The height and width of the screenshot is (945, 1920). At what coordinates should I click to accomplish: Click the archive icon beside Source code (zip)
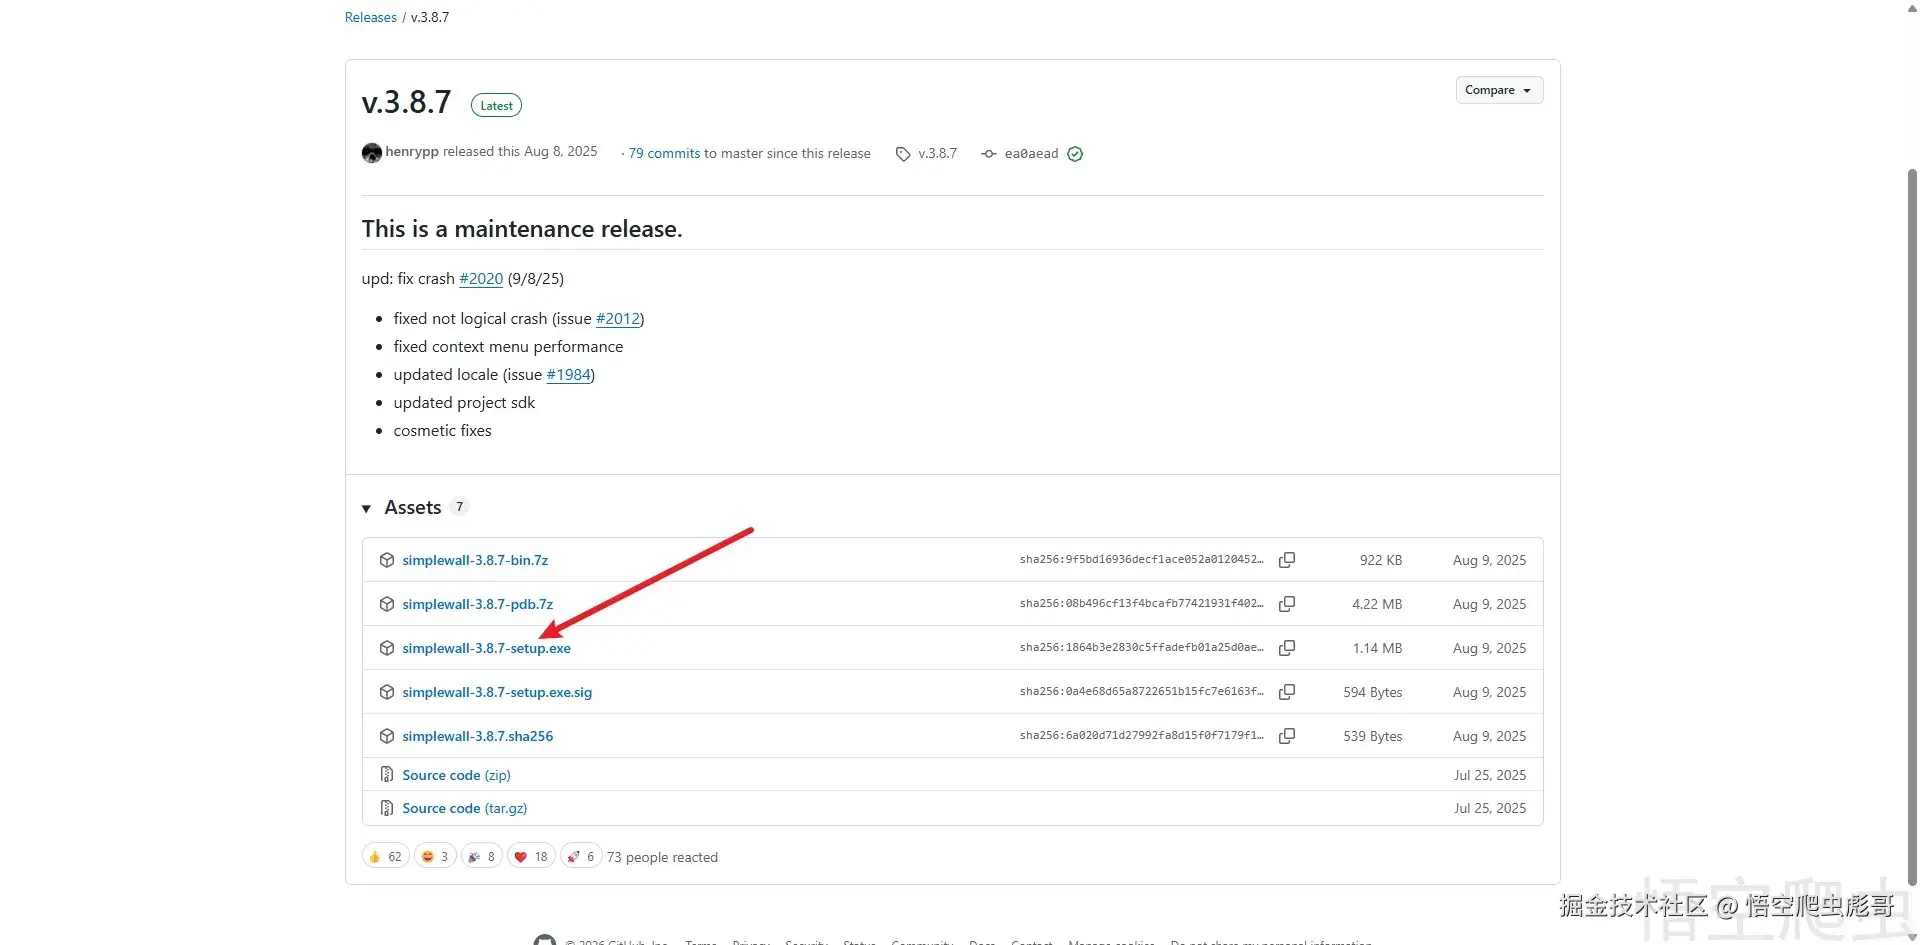[x=387, y=775]
